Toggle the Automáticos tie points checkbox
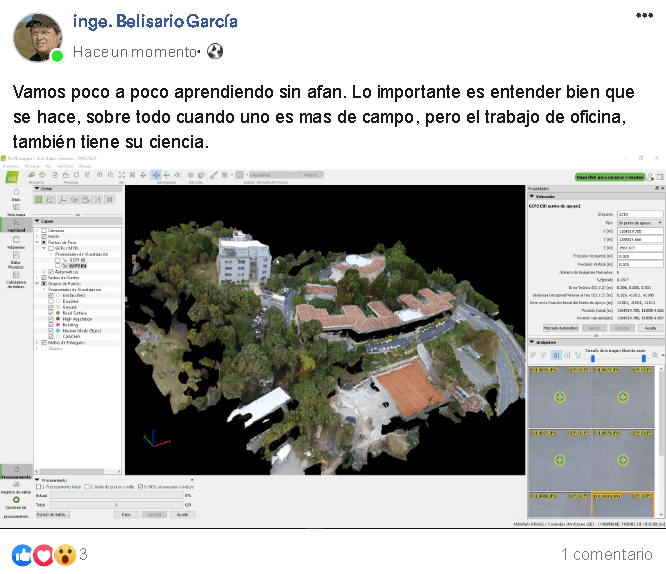This screenshot has height=574, width=666. coord(51,271)
